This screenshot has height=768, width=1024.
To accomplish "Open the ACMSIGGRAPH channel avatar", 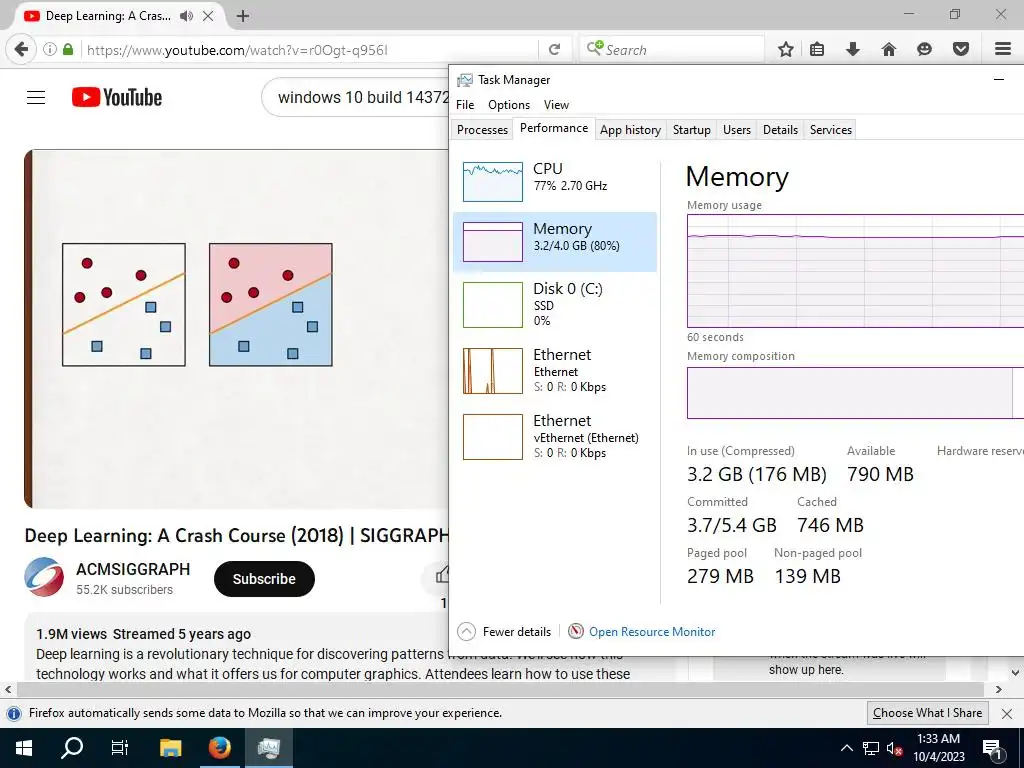I will coord(44,577).
